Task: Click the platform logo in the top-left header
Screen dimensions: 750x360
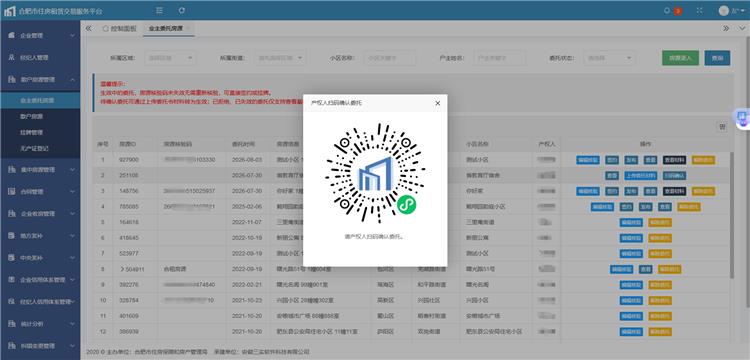Action: pyautogui.click(x=10, y=11)
